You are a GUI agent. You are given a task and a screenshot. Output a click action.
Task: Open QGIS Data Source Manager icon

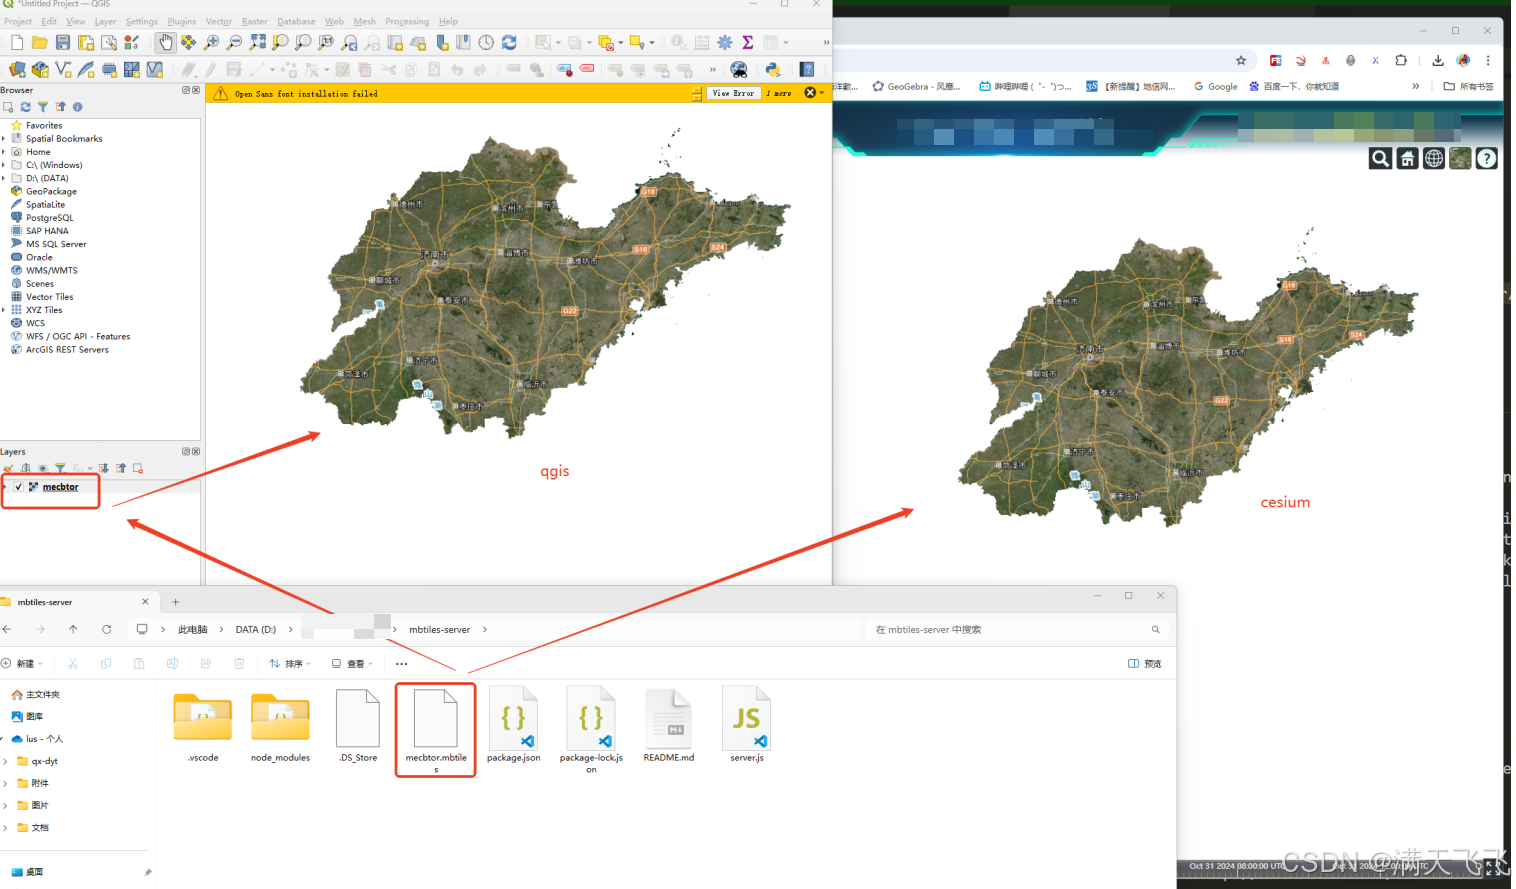point(17,69)
